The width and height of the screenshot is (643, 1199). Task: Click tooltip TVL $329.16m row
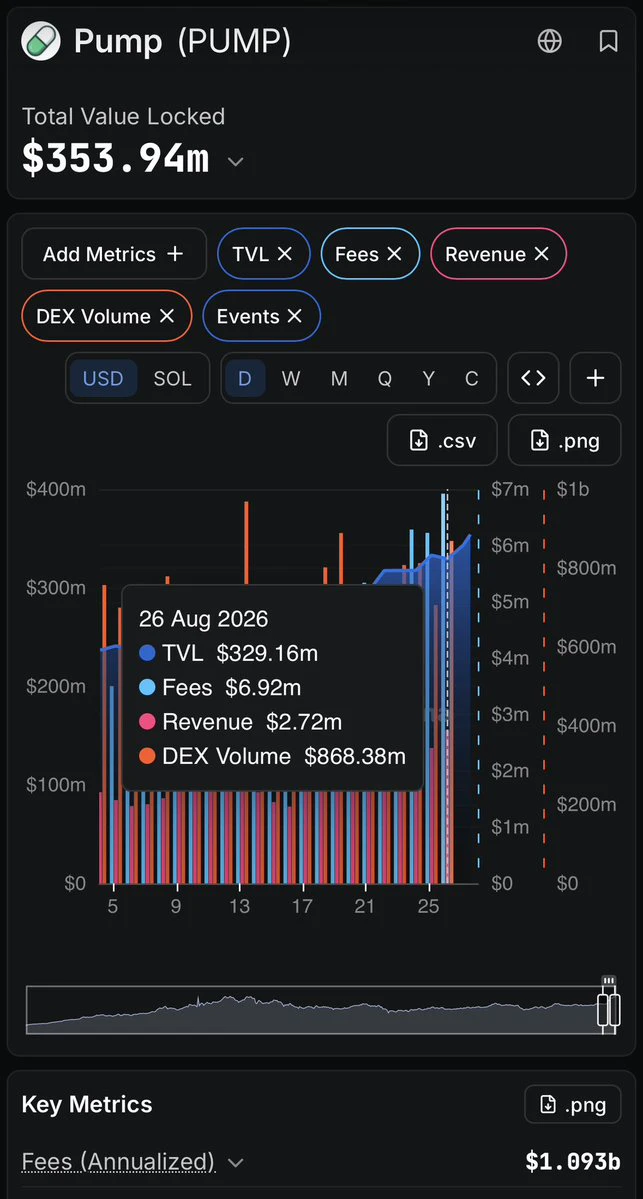click(229, 653)
